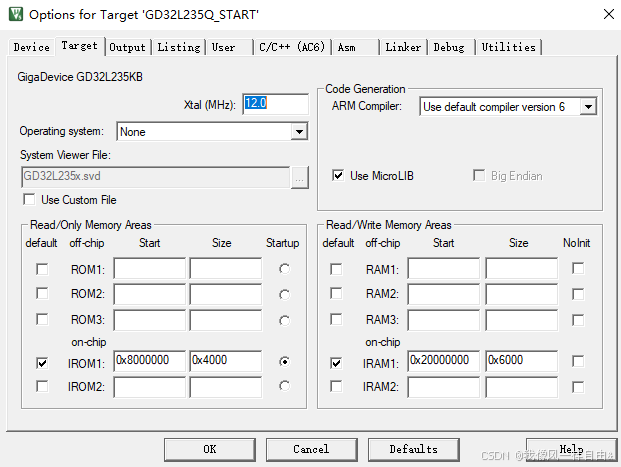This screenshot has width=621, height=467.
Task: Check the ROM1 default checkbox
Action: 42,269
